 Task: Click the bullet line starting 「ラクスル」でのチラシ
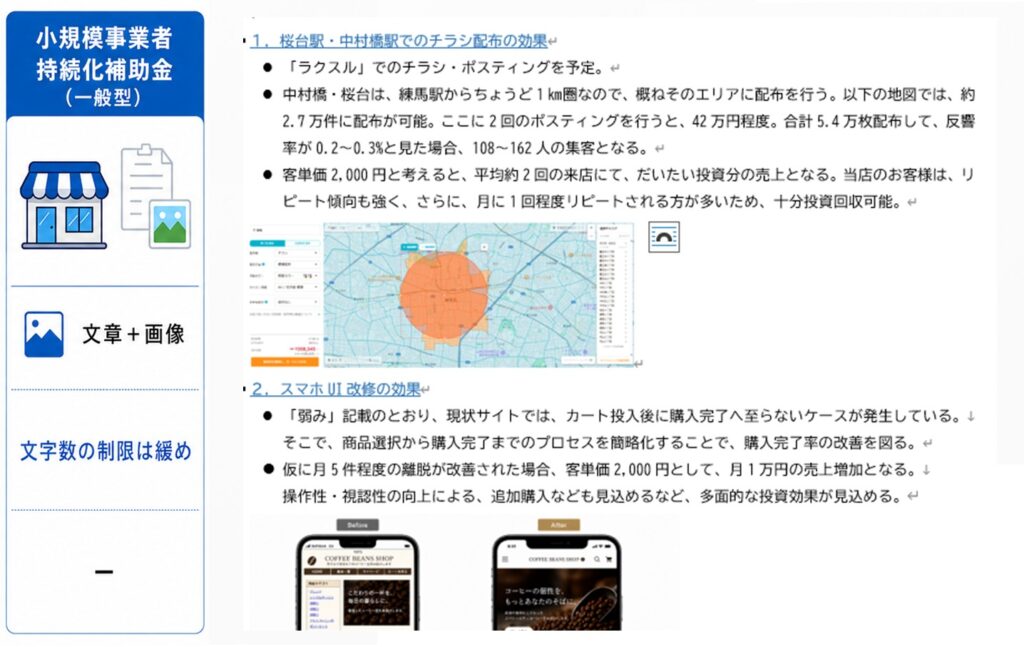tap(443, 67)
